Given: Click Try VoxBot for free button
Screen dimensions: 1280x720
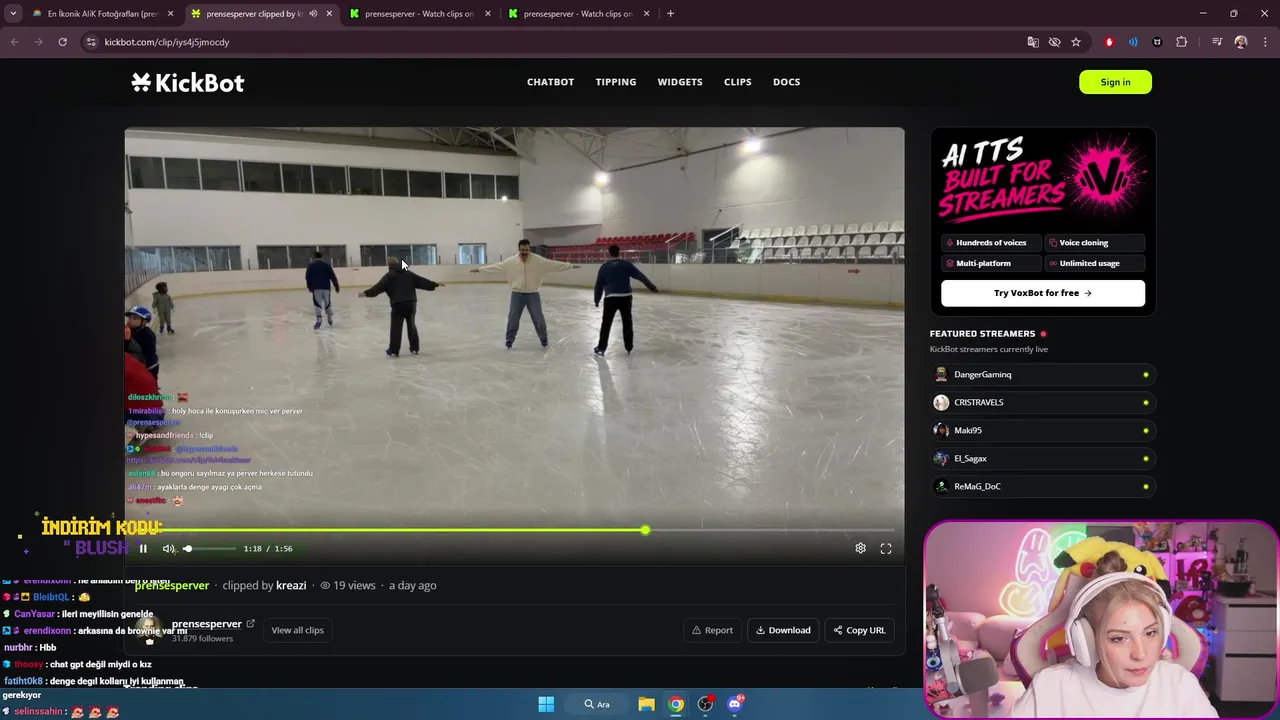Looking at the screenshot, I should (1043, 293).
